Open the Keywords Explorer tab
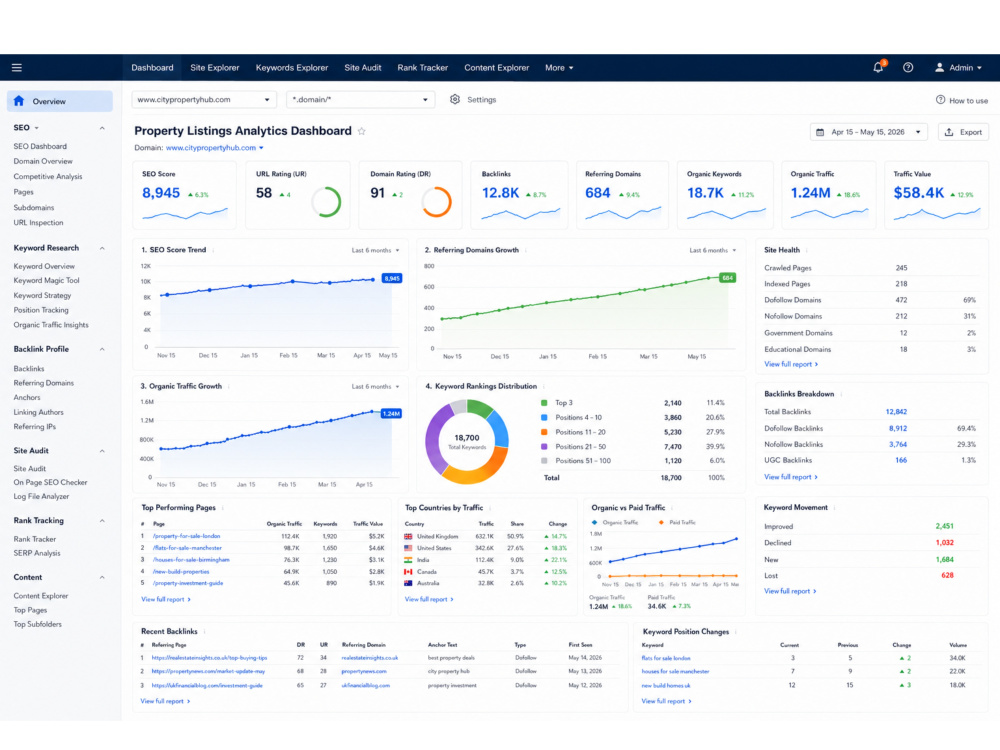This screenshot has height=750, width=1000. pyautogui.click(x=292, y=68)
